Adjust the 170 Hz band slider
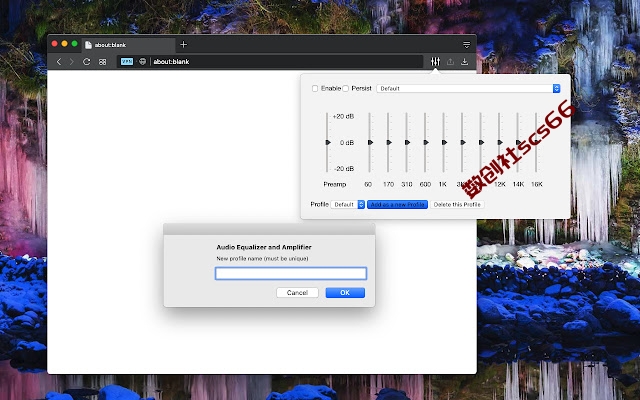This screenshot has height=400, width=640. 389,142
